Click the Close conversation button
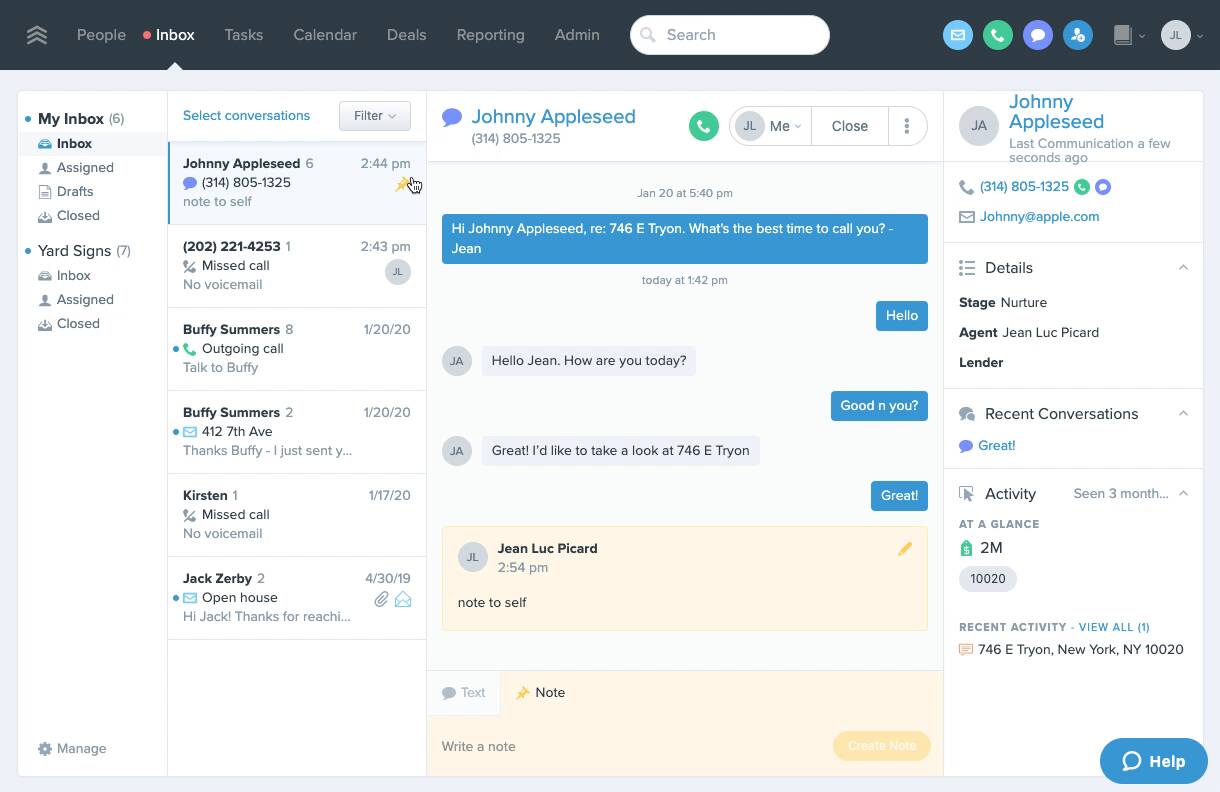This screenshot has width=1220, height=792. pyautogui.click(x=849, y=126)
